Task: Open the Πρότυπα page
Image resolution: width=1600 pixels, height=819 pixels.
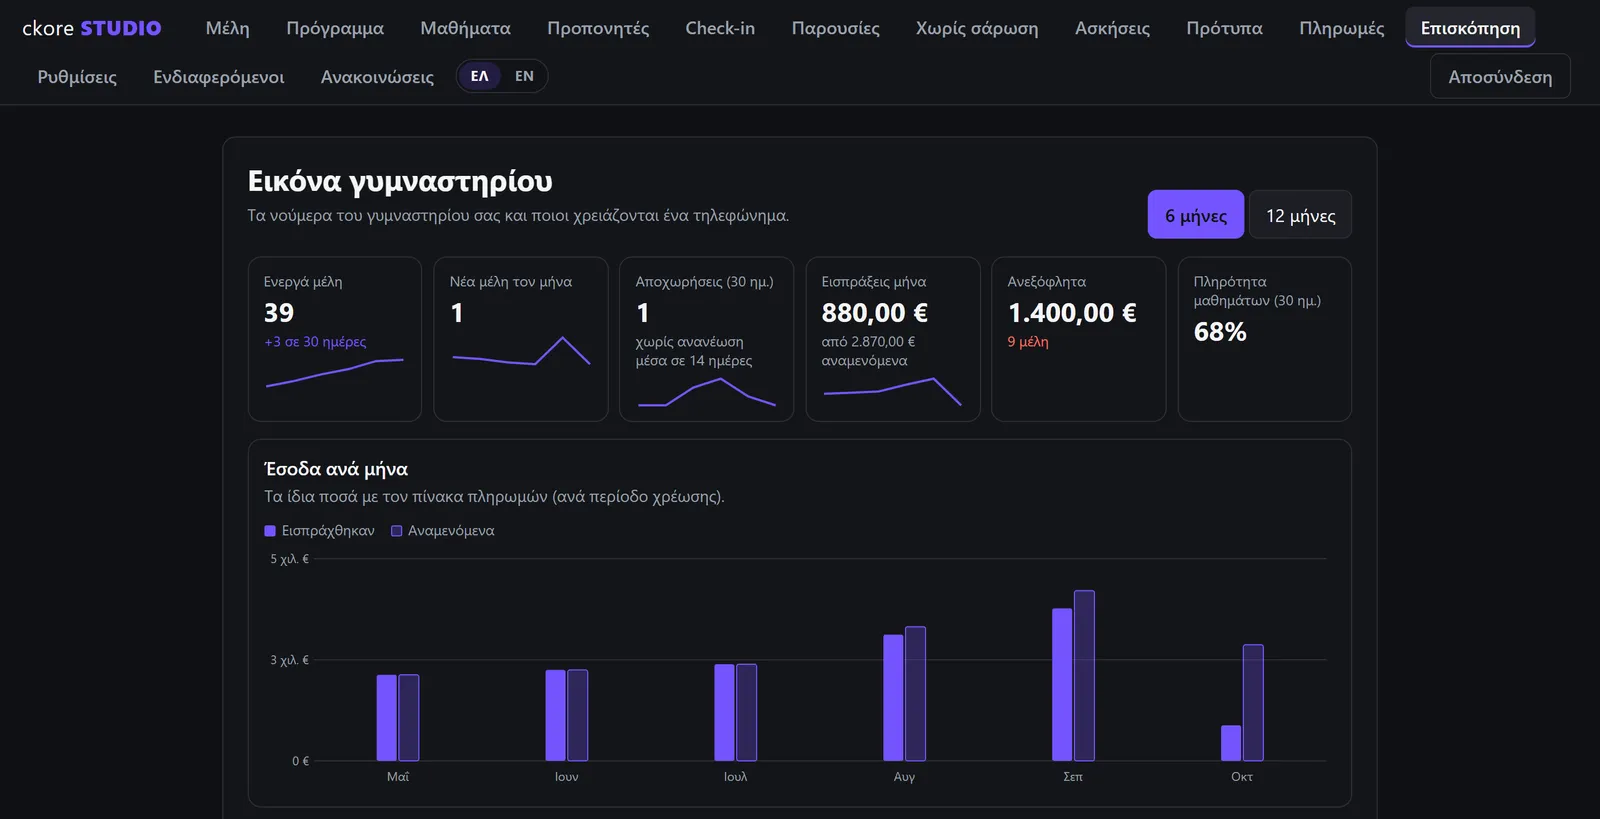Action: [x=1224, y=28]
